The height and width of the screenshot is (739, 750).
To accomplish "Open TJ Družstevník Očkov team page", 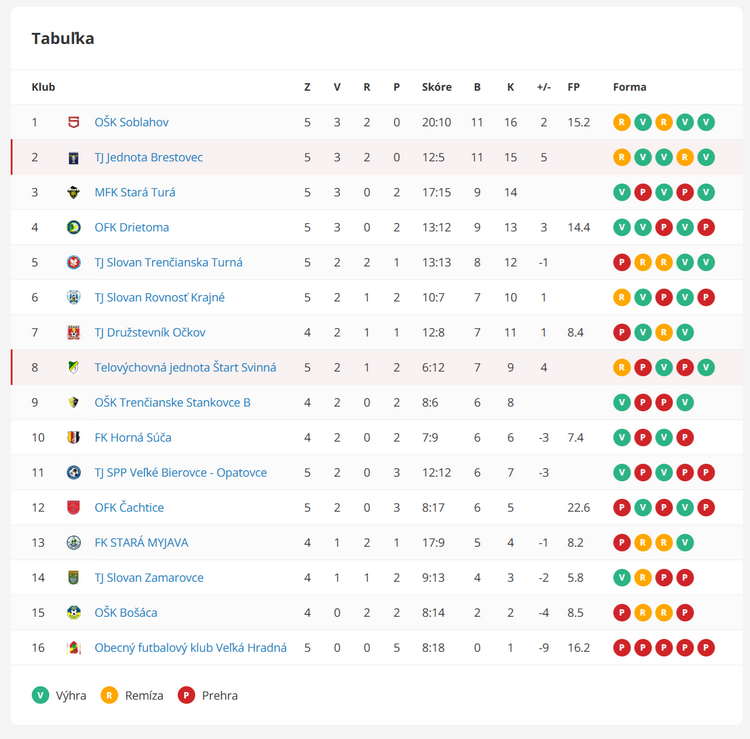I will click(x=149, y=332).
